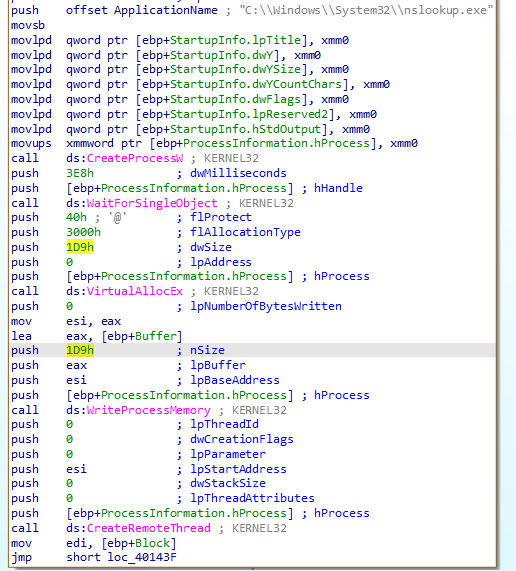The height and width of the screenshot is (571, 516).
Task: Click highlighted 1D9h on the dwSize line
Action: (x=80, y=247)
